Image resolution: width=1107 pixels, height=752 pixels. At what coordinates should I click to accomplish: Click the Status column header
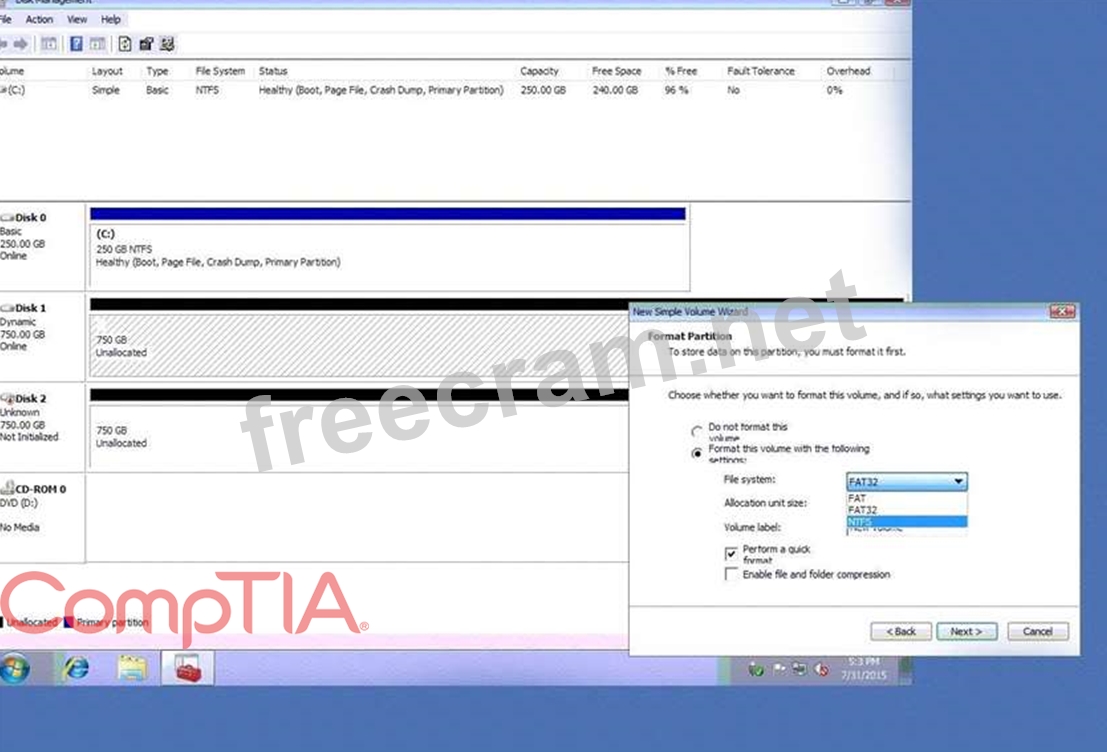(273, 71)
